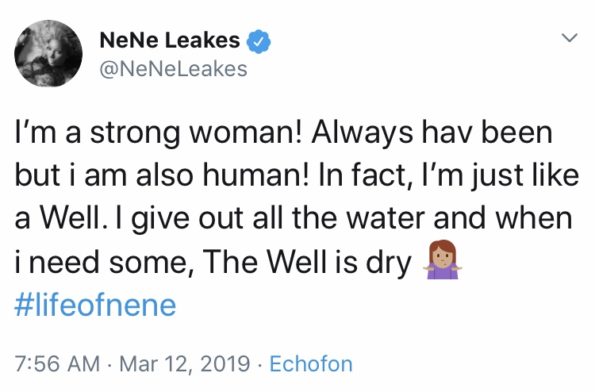
Task: Click the "I'm a strong woman!" text
Action: tap(158, 134)
